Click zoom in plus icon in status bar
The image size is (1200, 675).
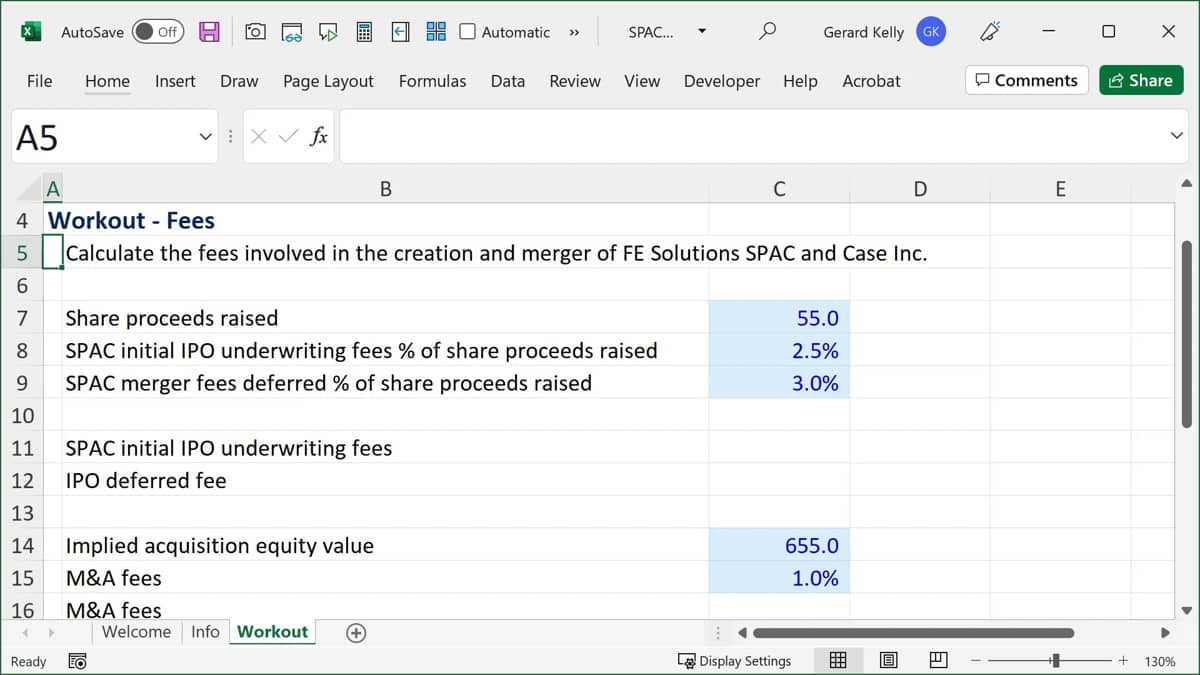pyautogui.click(x=1123, y=661)
